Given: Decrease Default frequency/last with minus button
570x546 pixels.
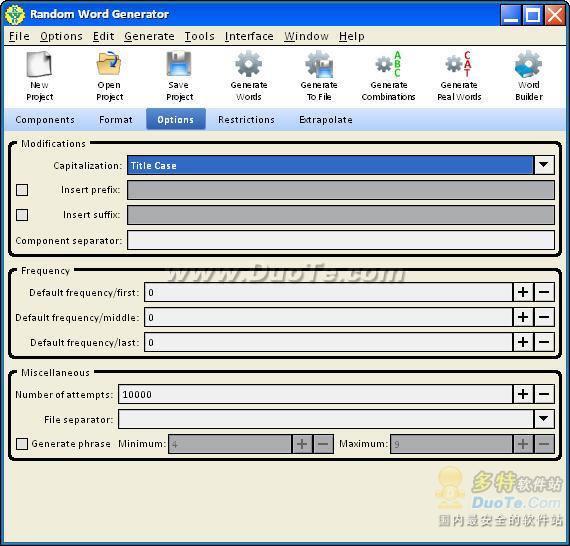Looking at the screenshot, I should (x=544, y=342).
